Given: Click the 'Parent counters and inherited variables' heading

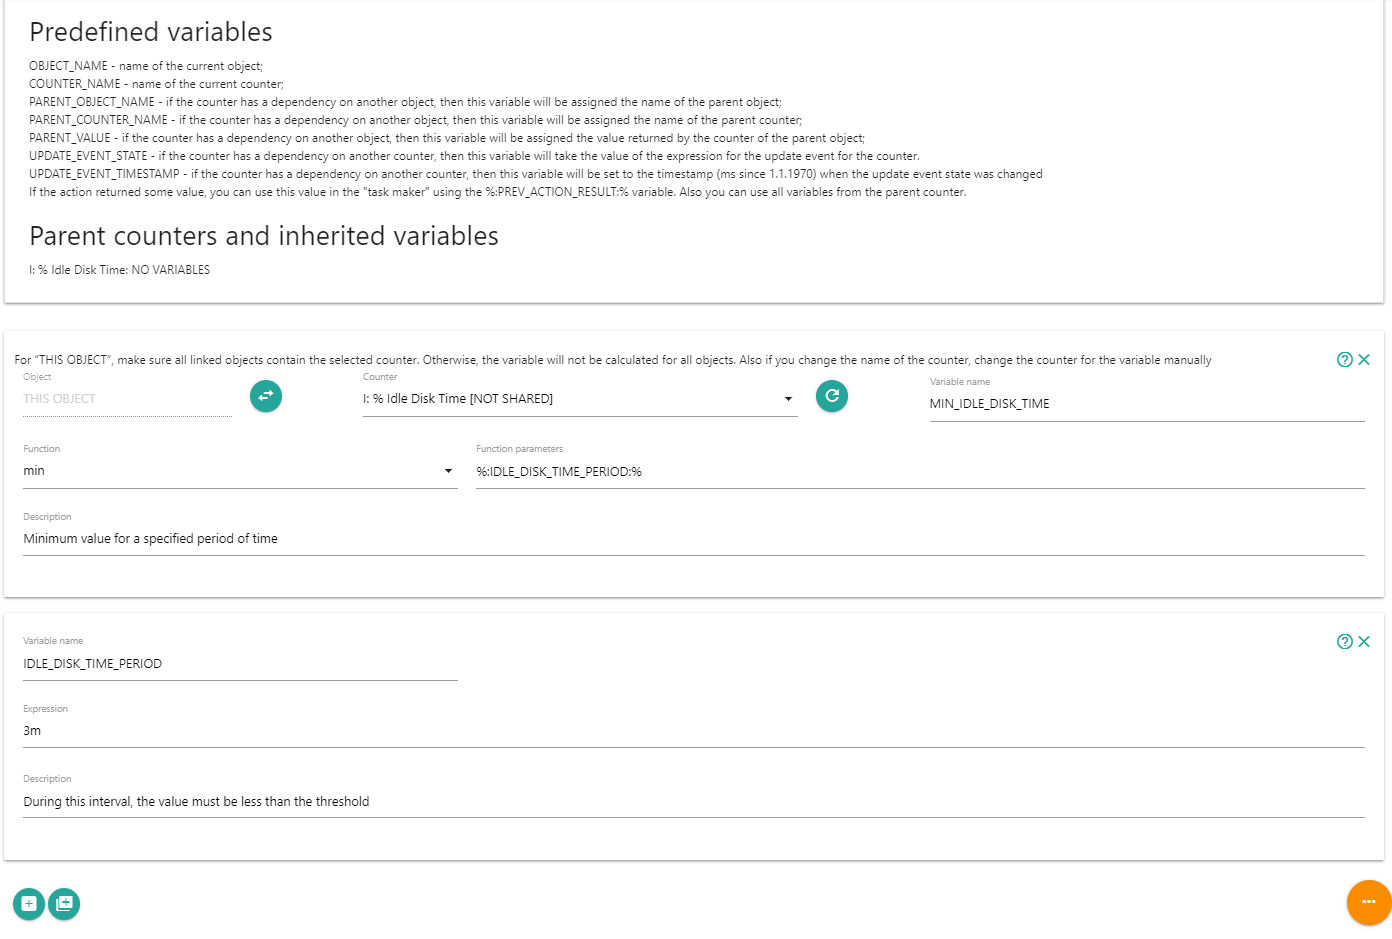Looking at the screenshot, I should point(264,236).
